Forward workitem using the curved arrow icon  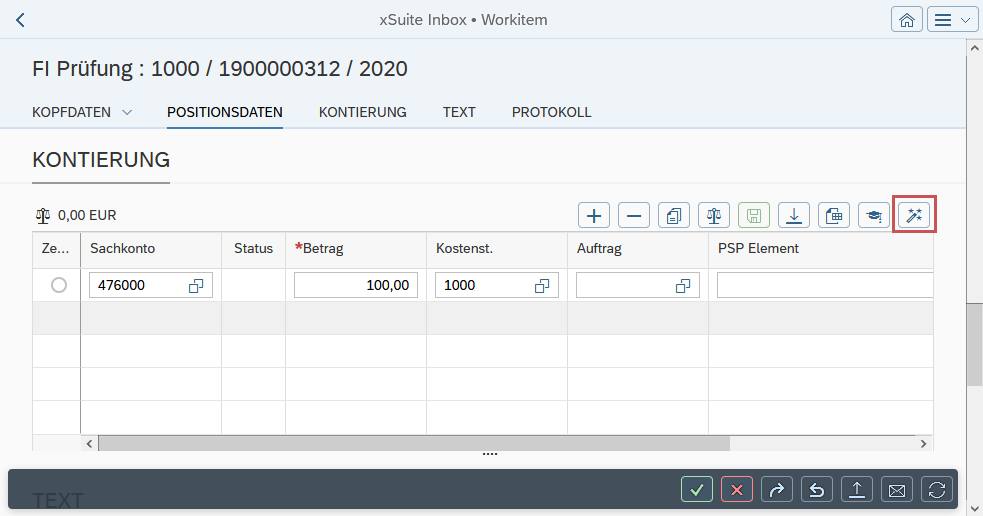pos(777,489)
